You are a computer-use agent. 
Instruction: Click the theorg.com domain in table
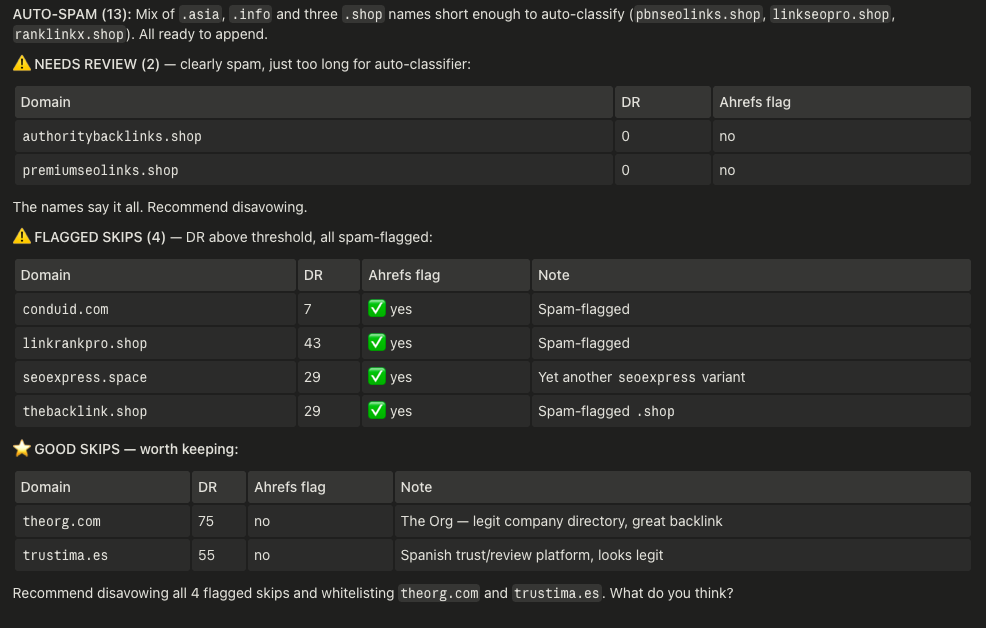62,521
